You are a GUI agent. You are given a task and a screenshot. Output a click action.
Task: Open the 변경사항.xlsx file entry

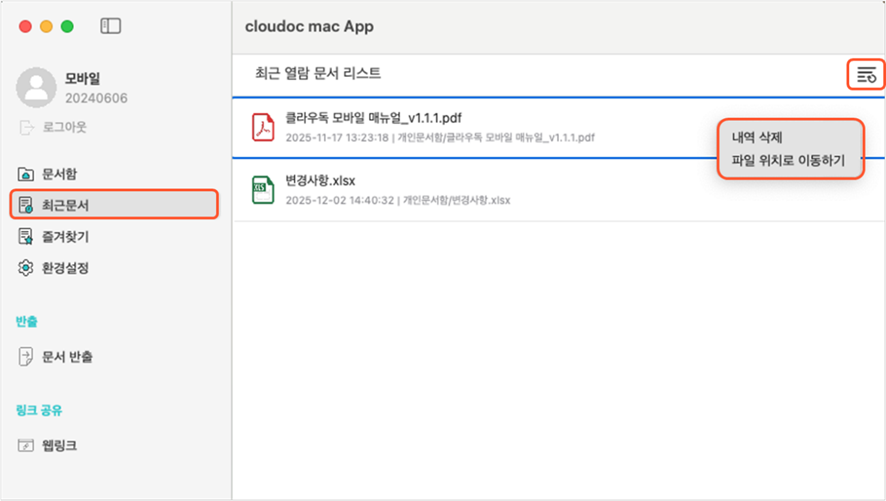[320, 180]
